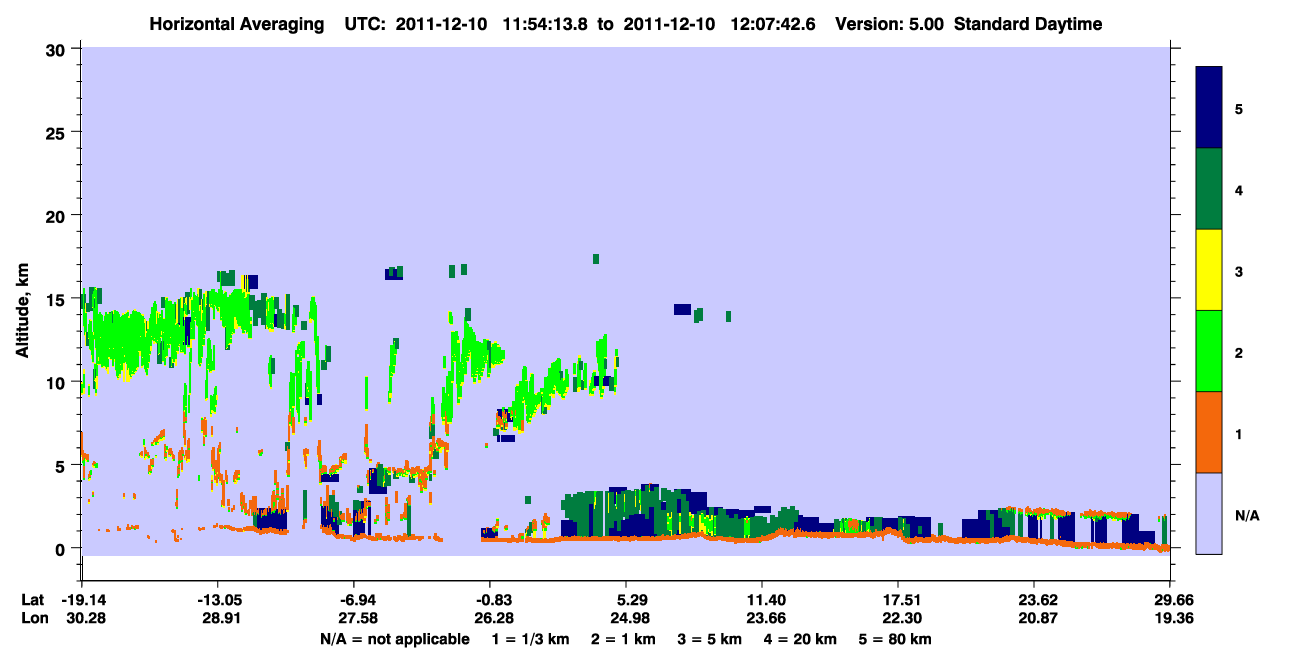The width and height of the screenshot is (1300, 667).
Task: Click the orange colorbar segment labeled 1
Action: pyautogui.click(x=1209, y=432)
